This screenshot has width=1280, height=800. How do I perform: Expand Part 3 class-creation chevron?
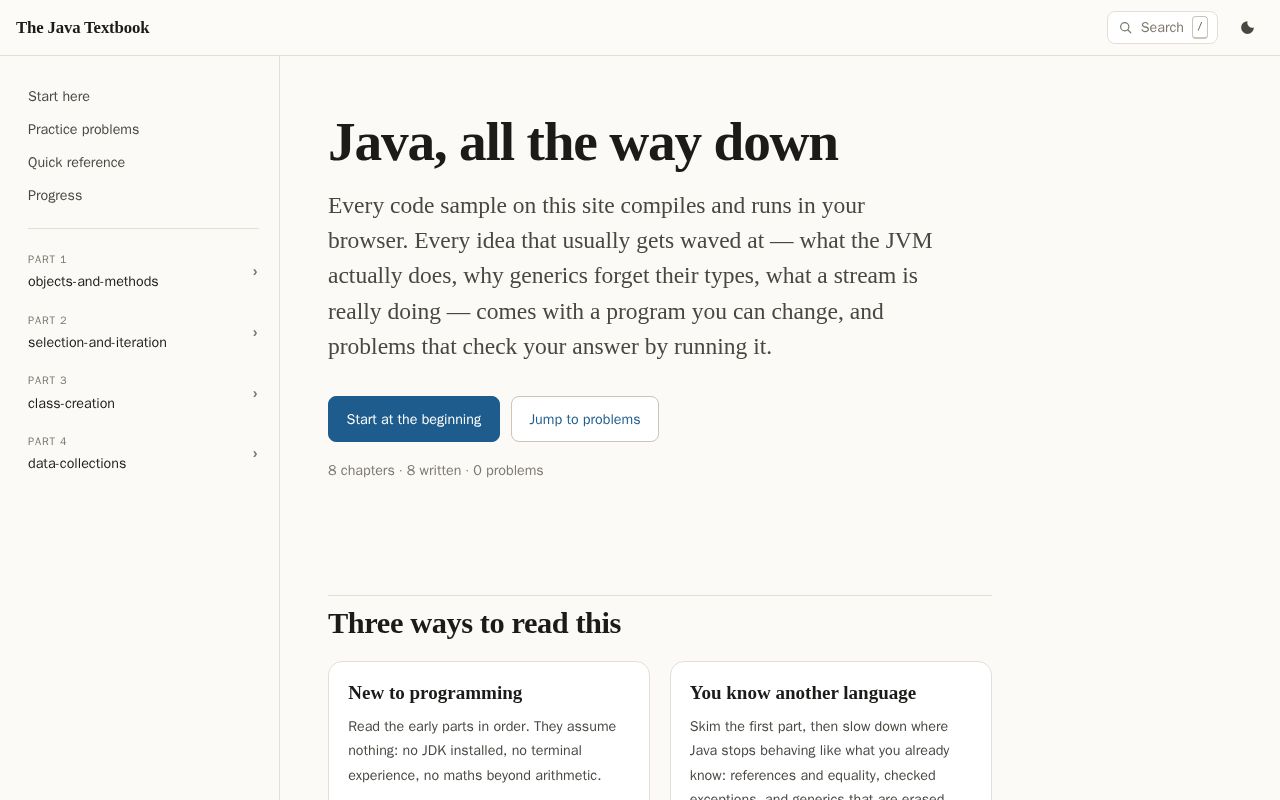click(x=255, y=394)
